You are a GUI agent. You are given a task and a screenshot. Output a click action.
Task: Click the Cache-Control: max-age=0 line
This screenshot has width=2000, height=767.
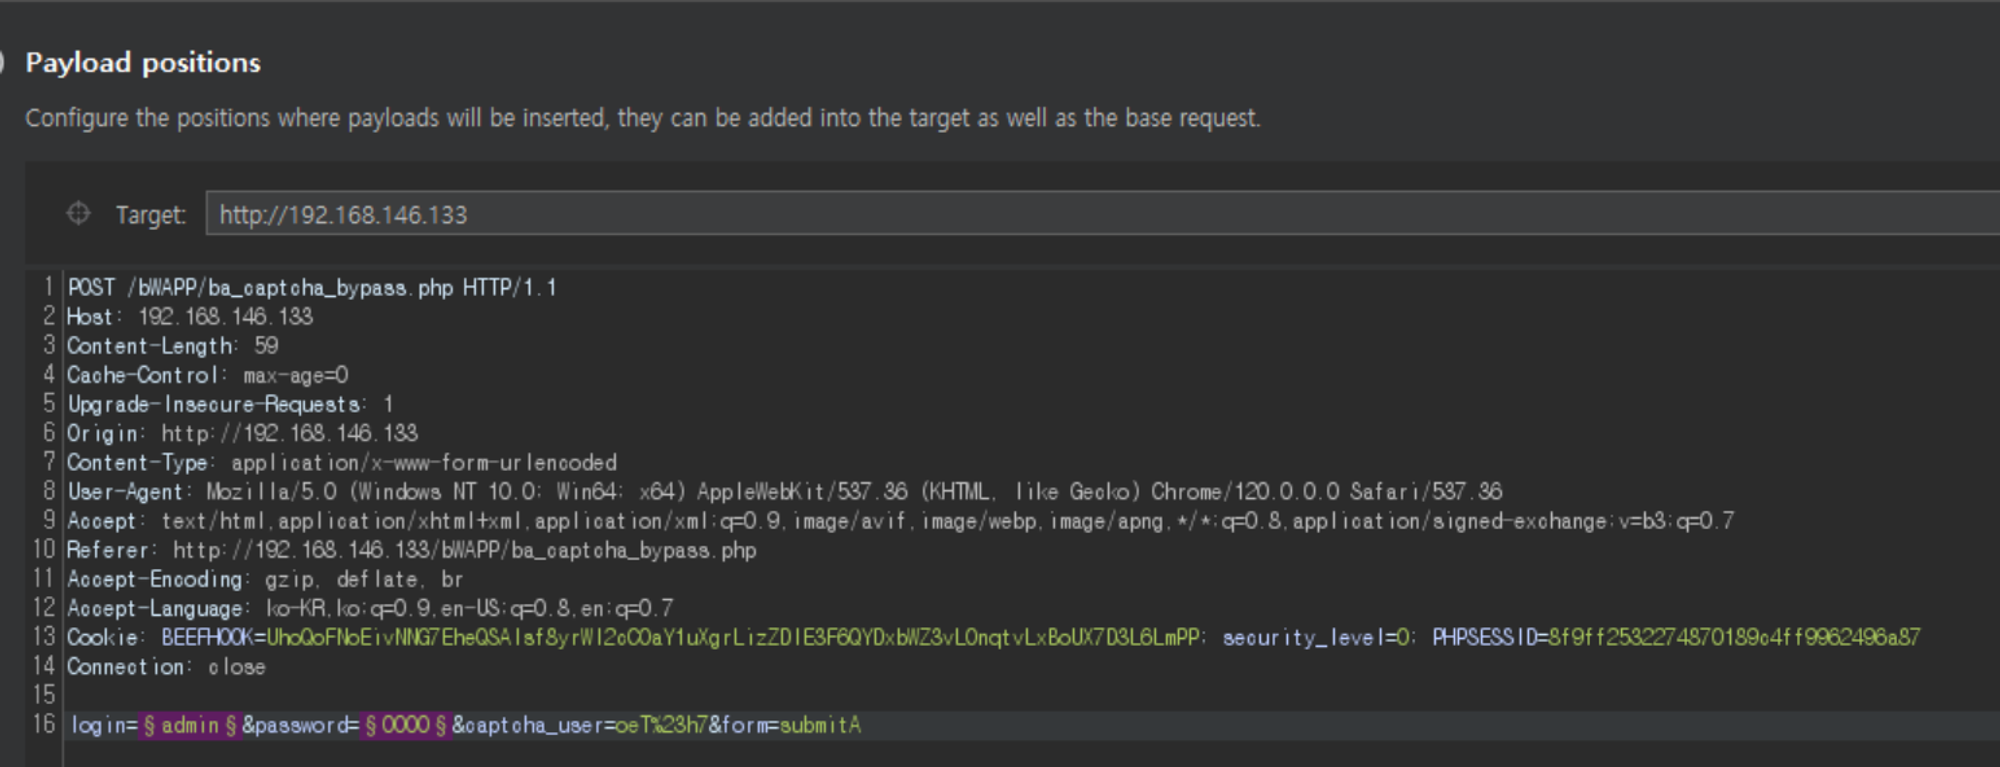coord(208,375)
